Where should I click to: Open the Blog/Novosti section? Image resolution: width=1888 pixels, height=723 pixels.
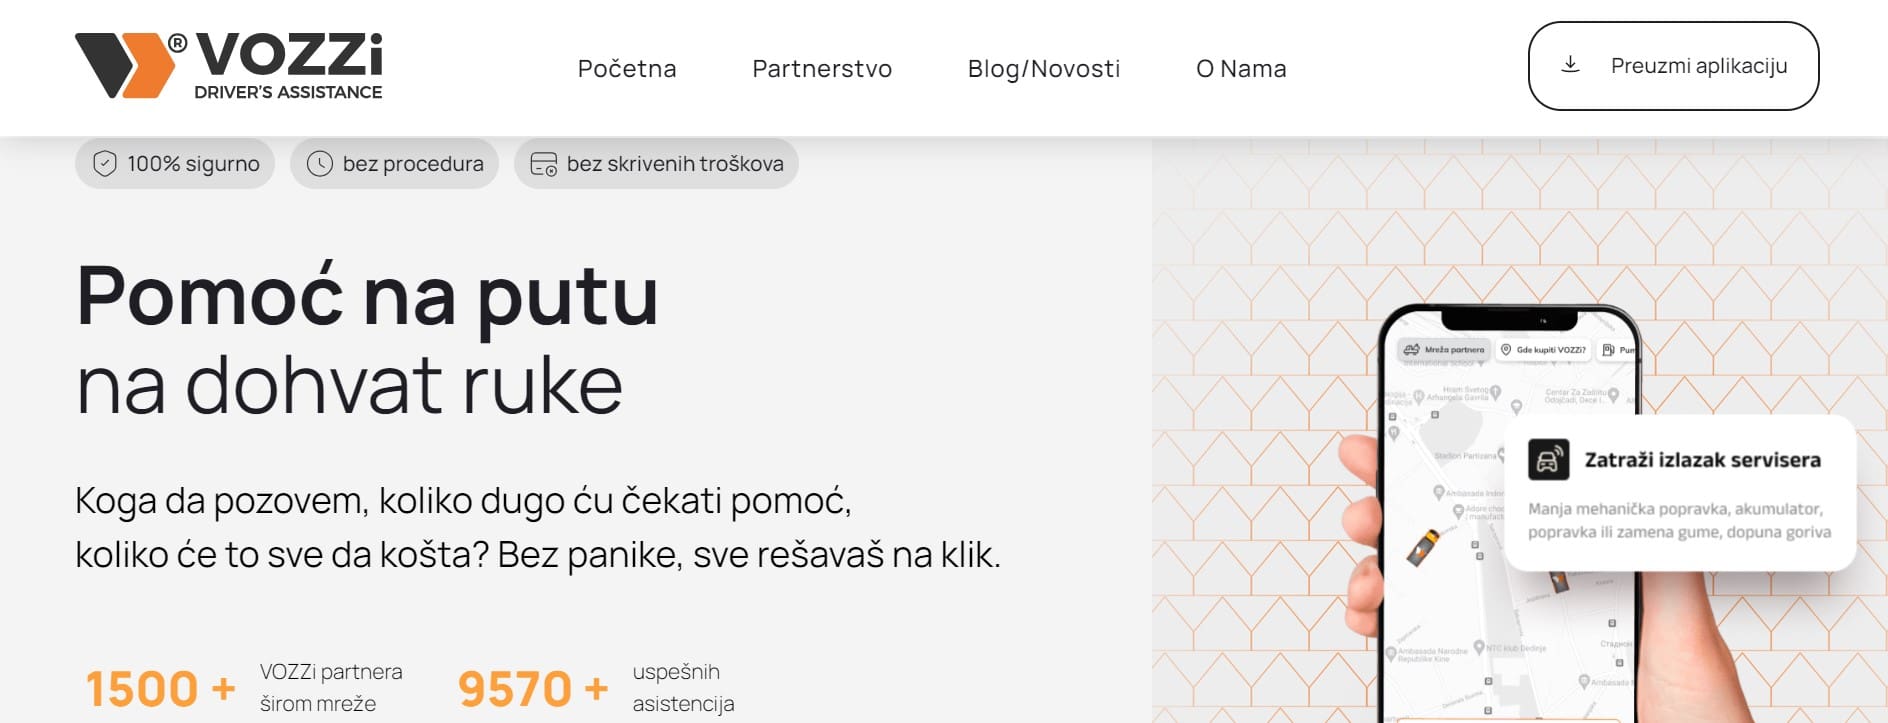[x=1044, y=68]
